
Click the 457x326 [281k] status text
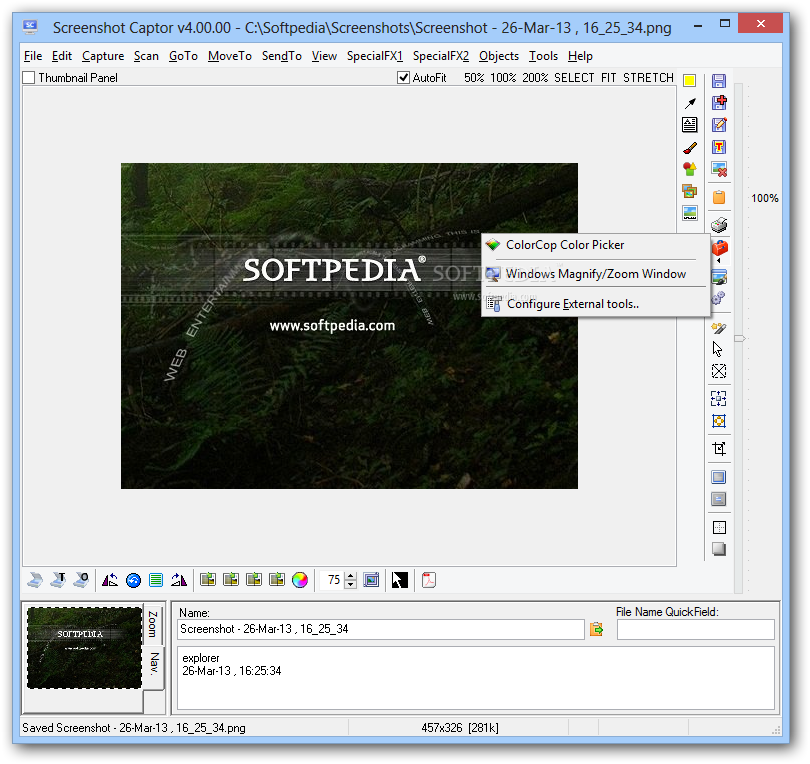tap(460, 728)
